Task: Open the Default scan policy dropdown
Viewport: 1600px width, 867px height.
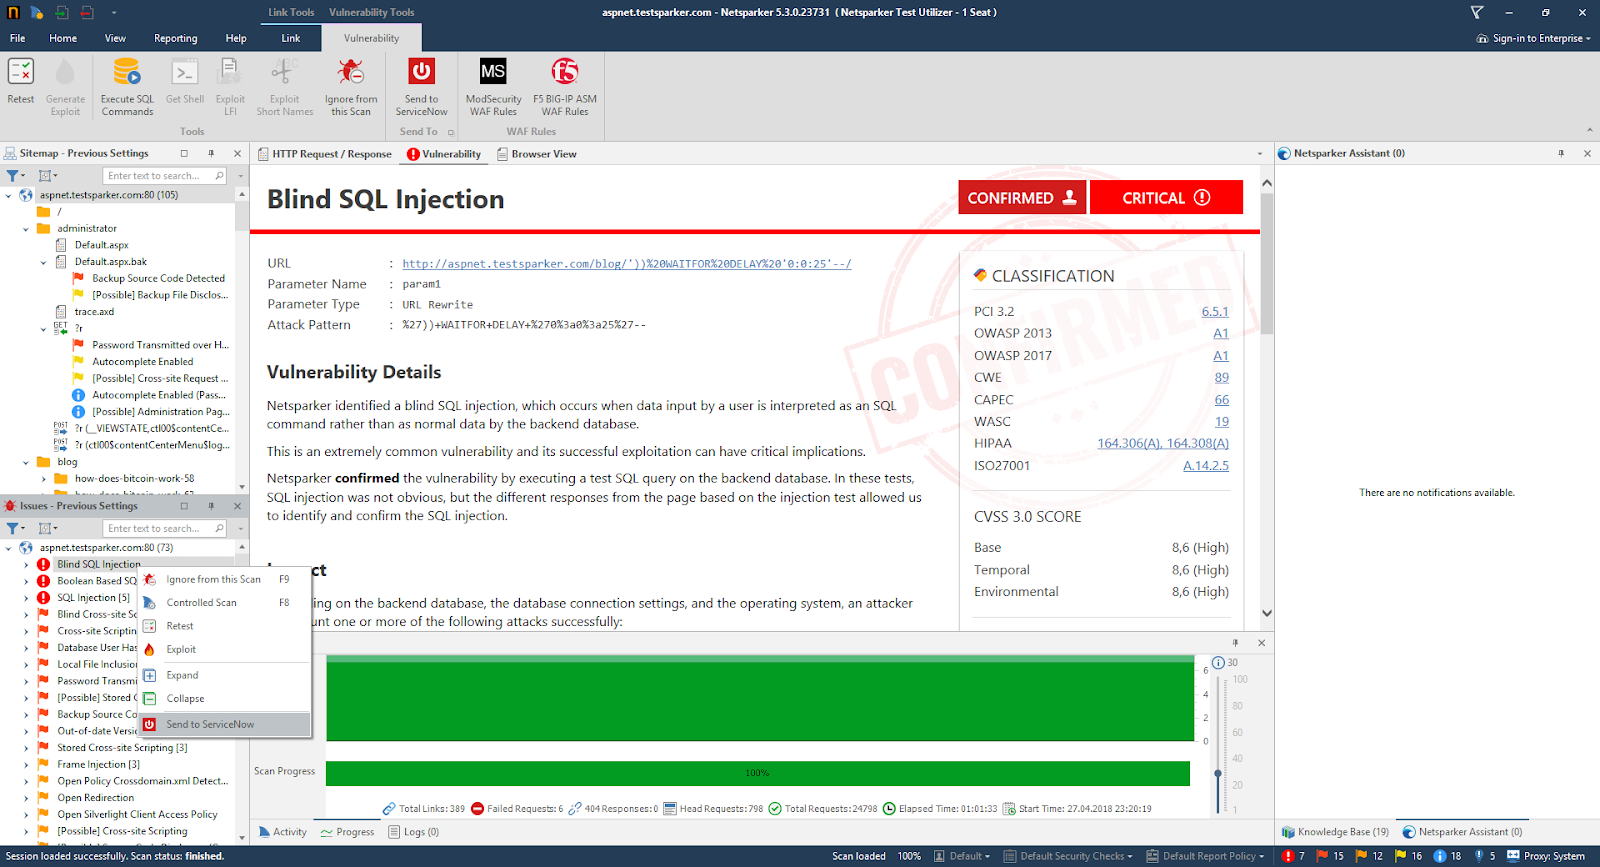Action: tap(962, 856)
